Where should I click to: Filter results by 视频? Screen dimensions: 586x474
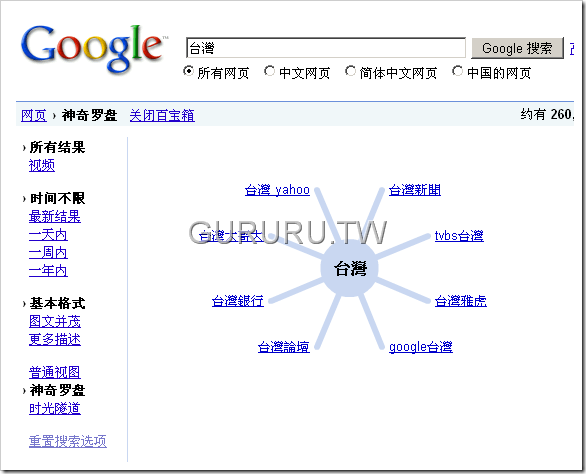pyautogui.click(x=42, y=165)
